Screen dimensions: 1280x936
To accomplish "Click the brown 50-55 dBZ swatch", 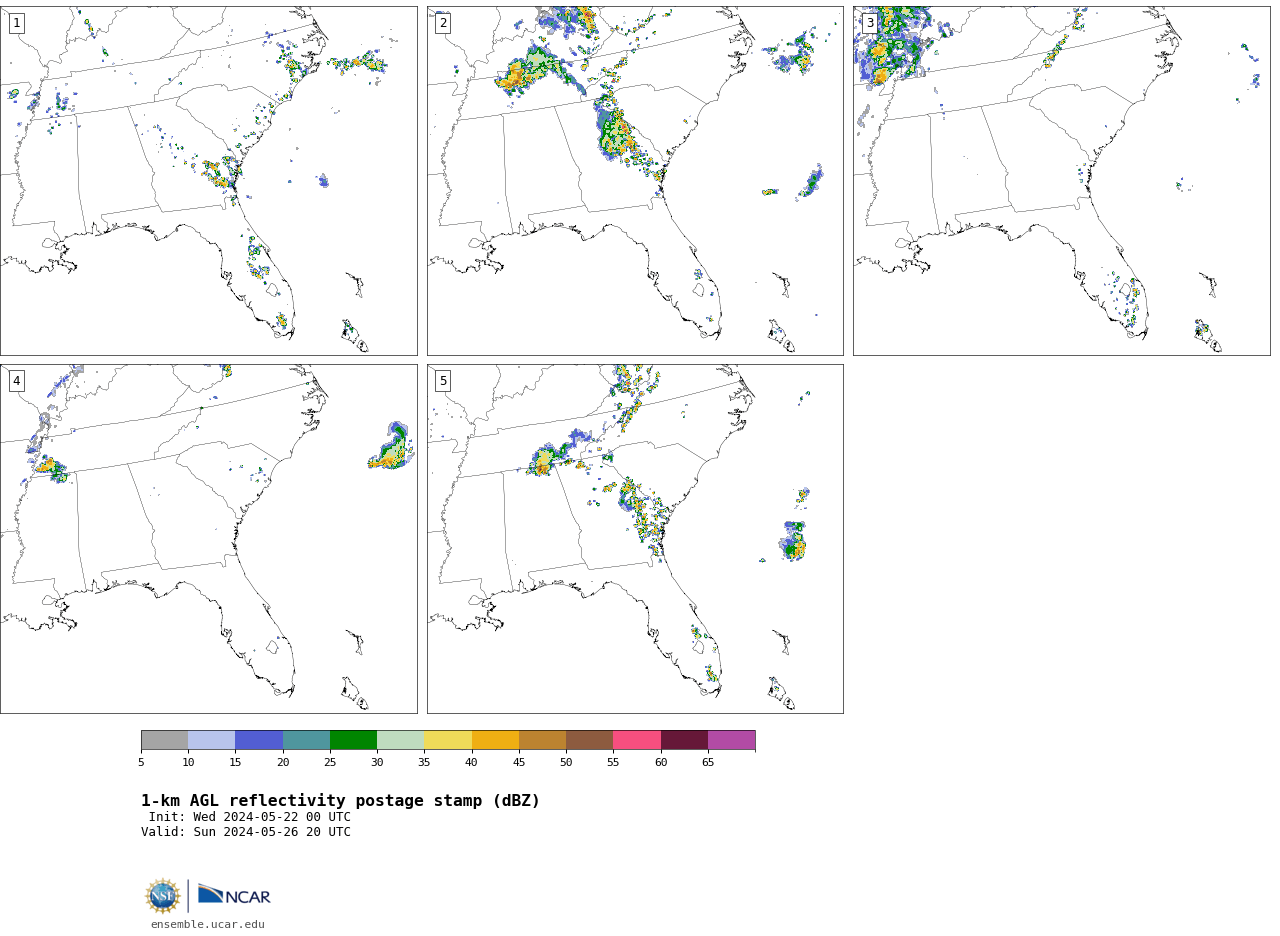I will pos(590,740).
